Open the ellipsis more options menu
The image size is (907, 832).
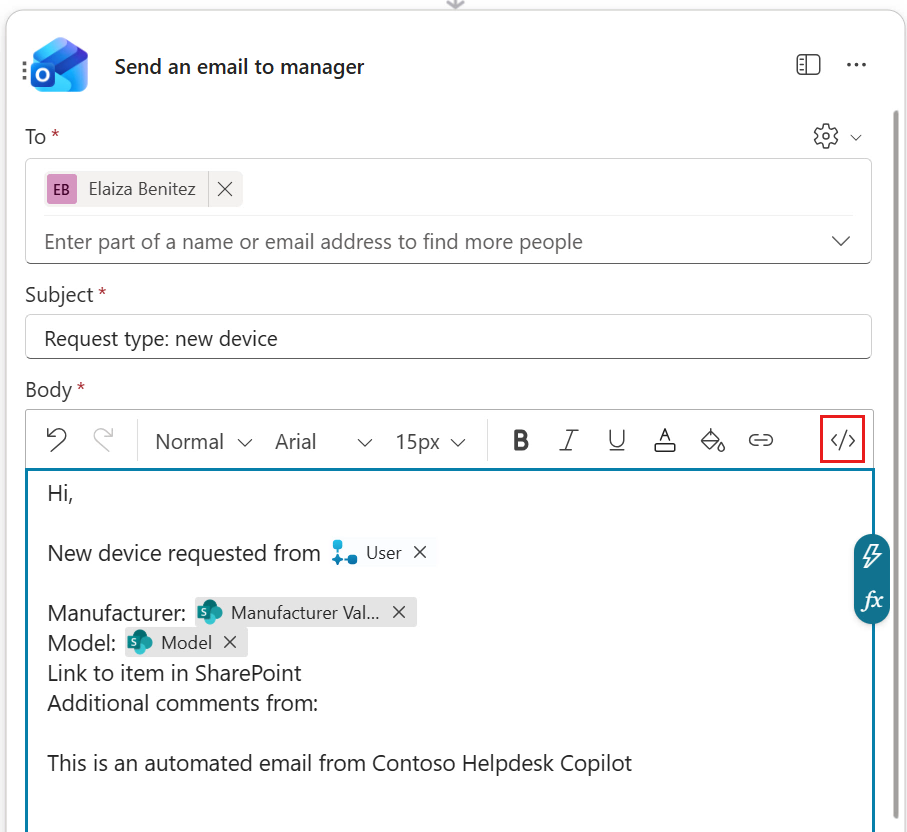[857, 64]
